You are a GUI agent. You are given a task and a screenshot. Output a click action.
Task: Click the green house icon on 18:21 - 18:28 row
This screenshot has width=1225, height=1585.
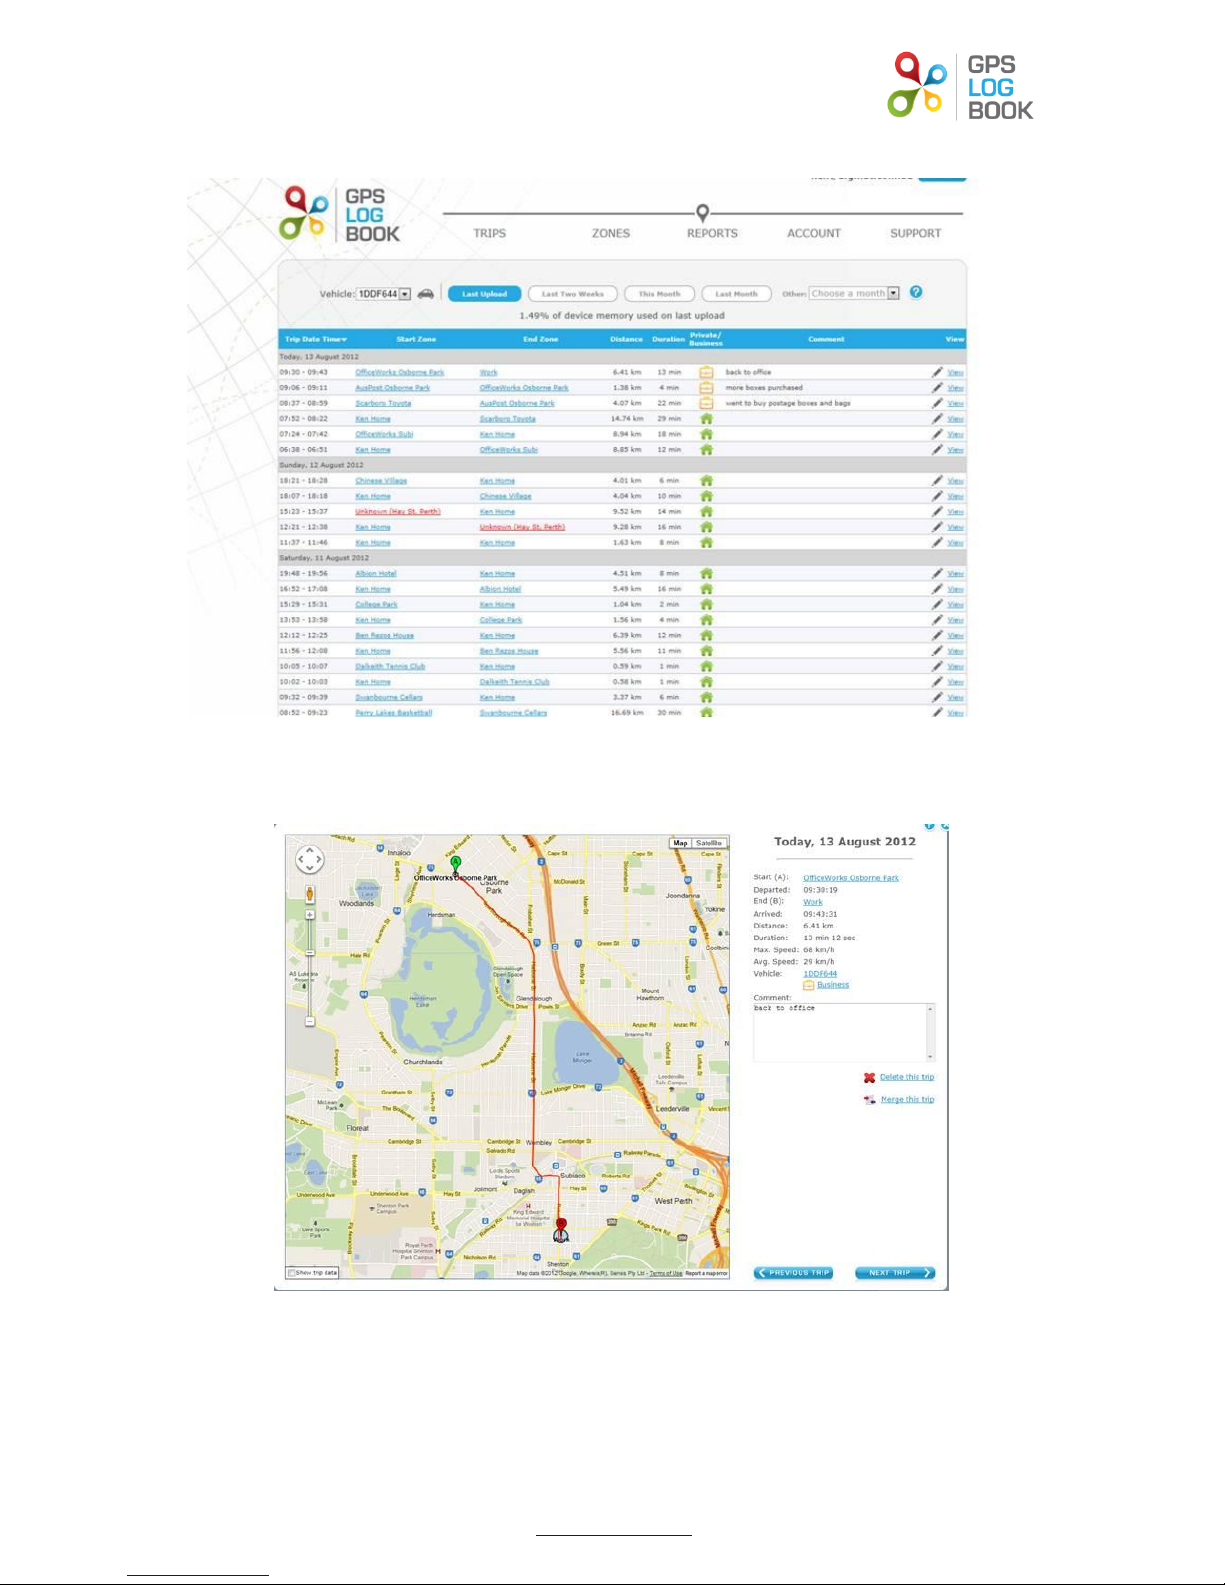coord(706,481)
